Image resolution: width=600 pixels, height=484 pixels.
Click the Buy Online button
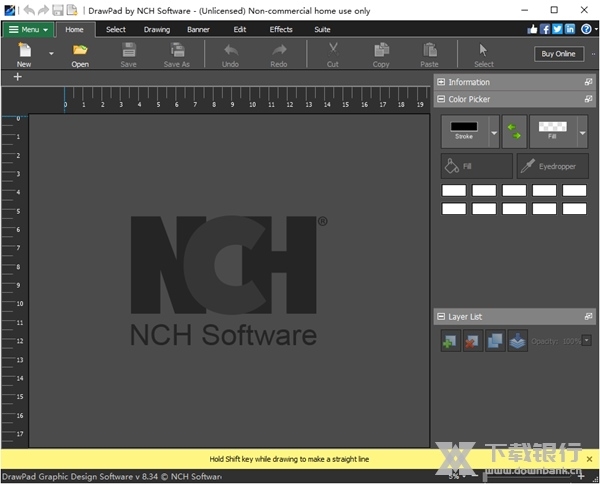[x=559, y=54]
